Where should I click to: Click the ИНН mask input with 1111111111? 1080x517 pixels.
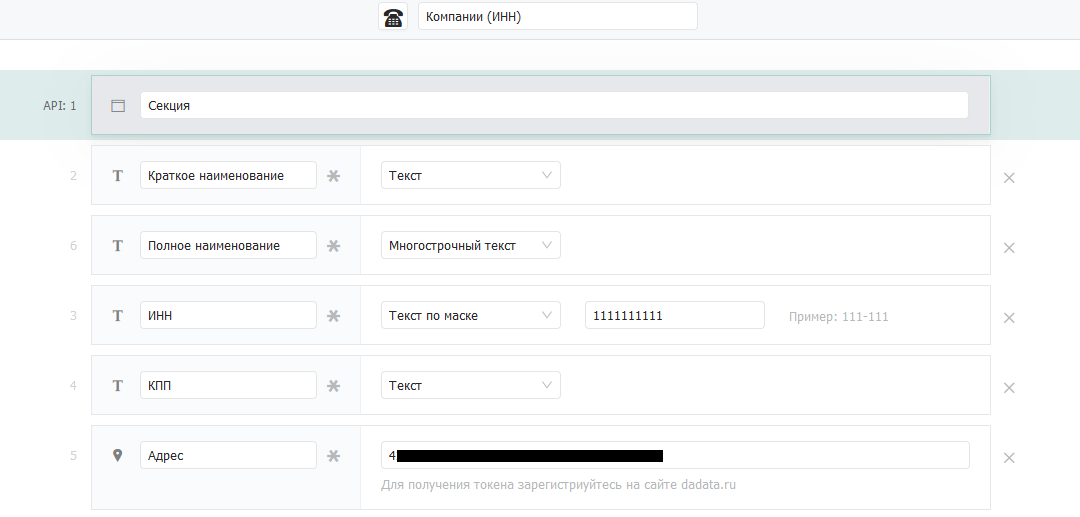click(674, 315)
